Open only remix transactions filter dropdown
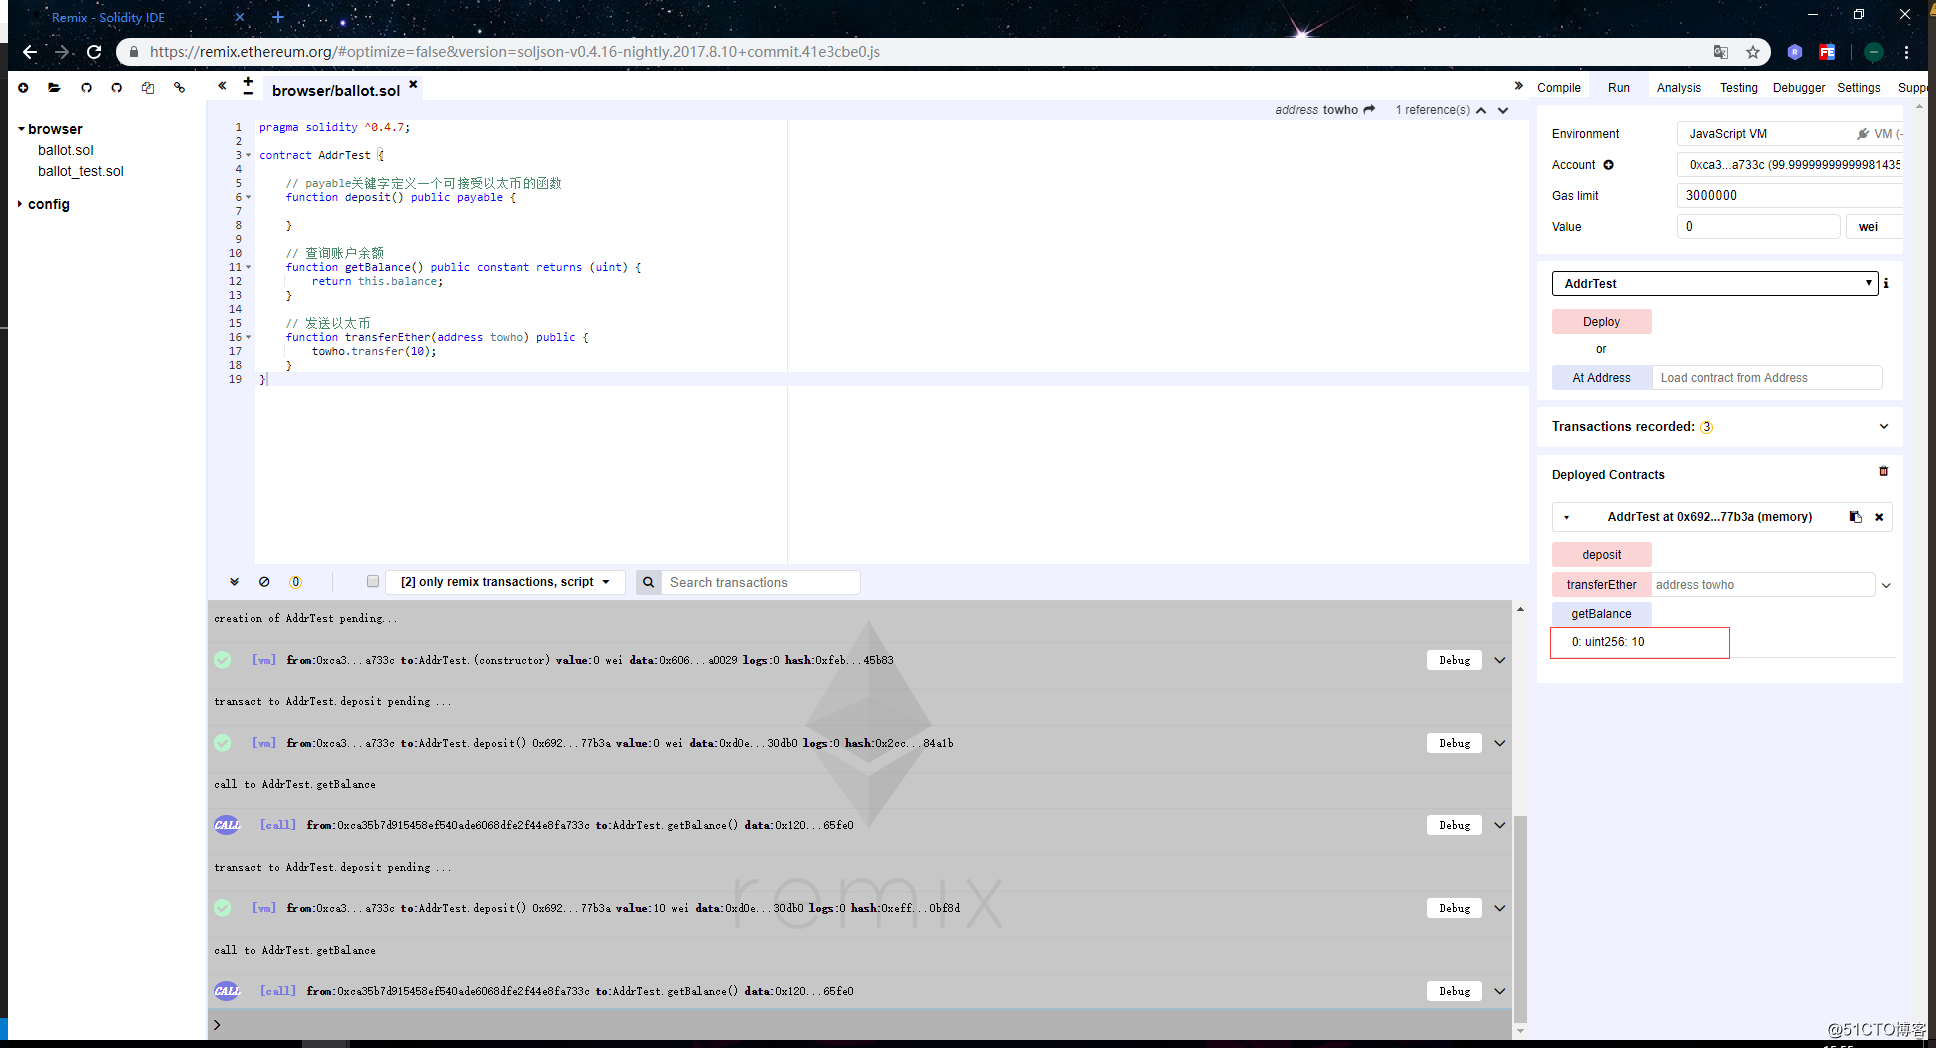 click(x=505, y=582)
